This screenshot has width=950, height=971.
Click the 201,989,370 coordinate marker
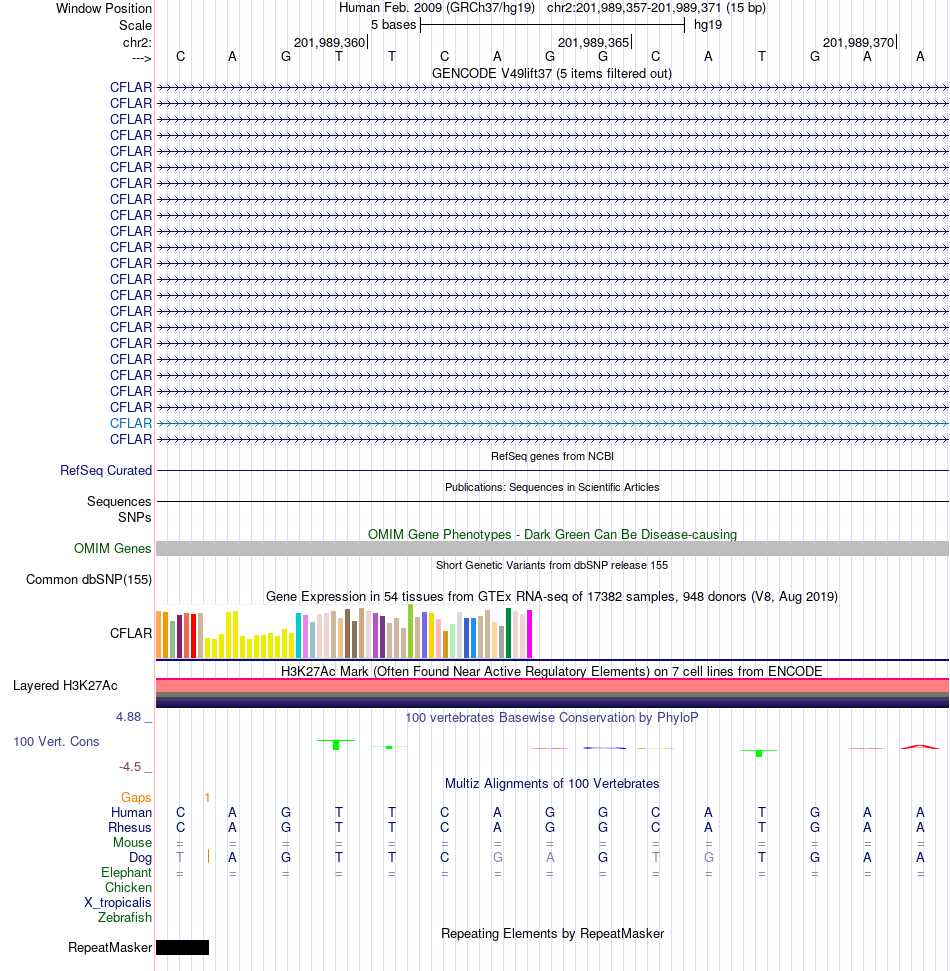[859, 42]
